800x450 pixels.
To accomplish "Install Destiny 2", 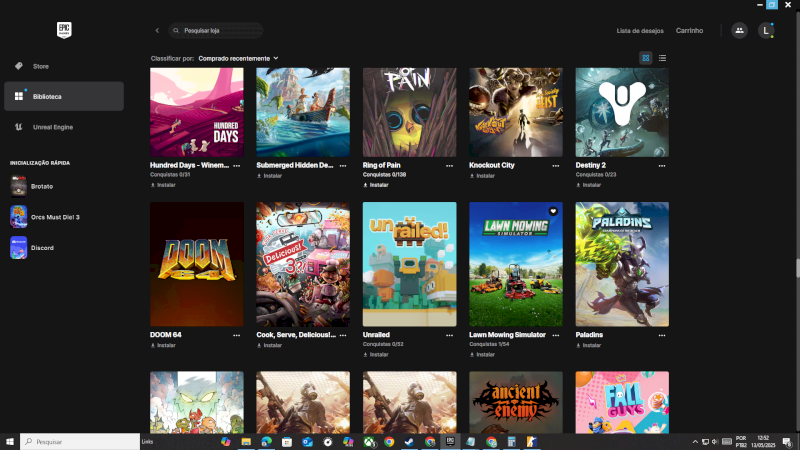I will pyautogui.click(x=589, y=185).
